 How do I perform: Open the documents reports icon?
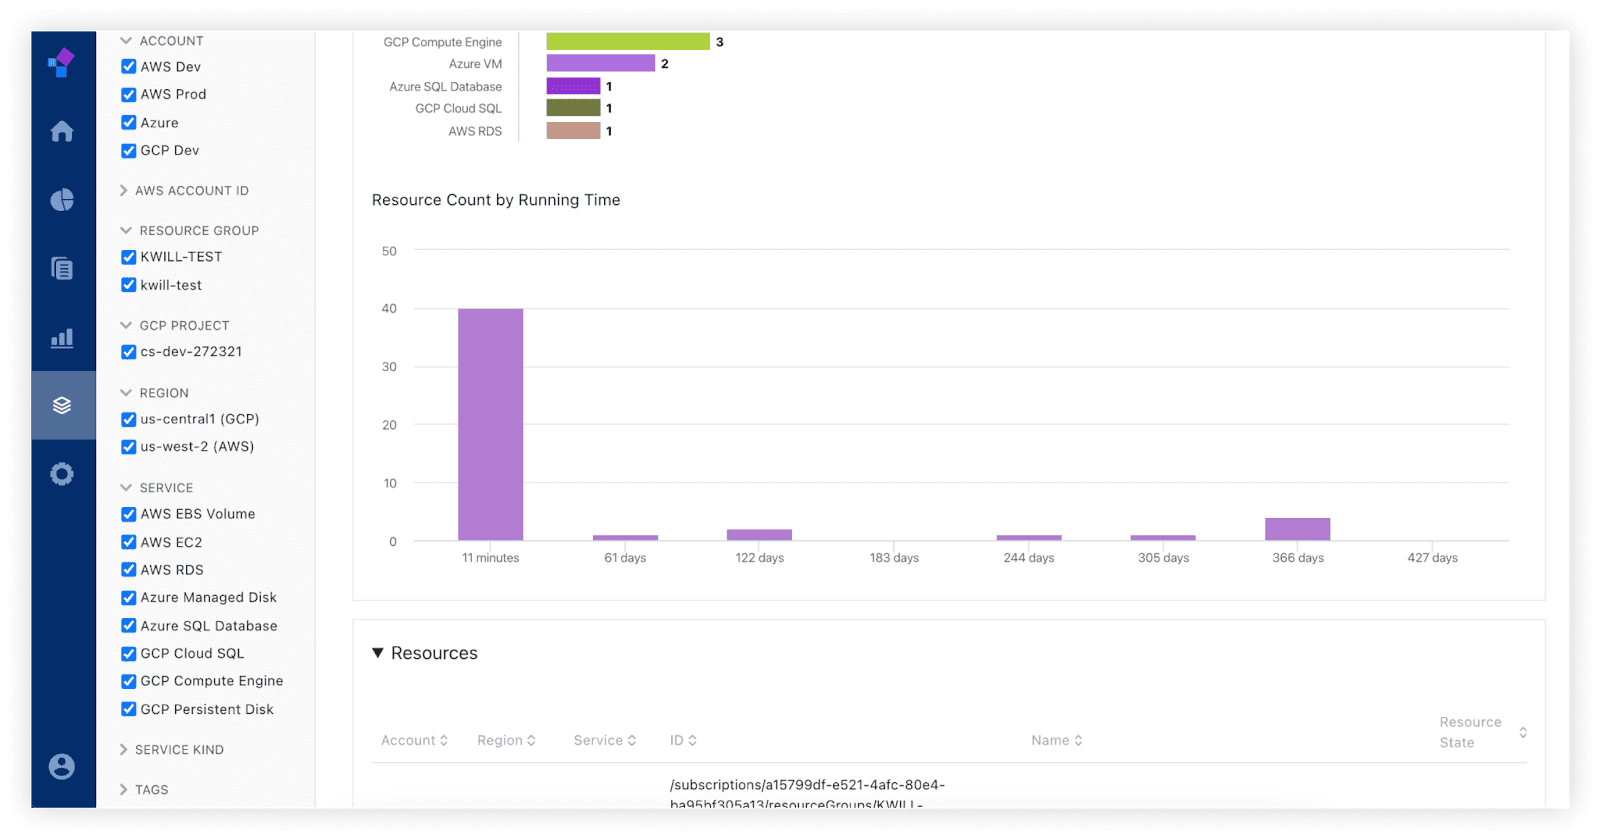click(62, 268)
